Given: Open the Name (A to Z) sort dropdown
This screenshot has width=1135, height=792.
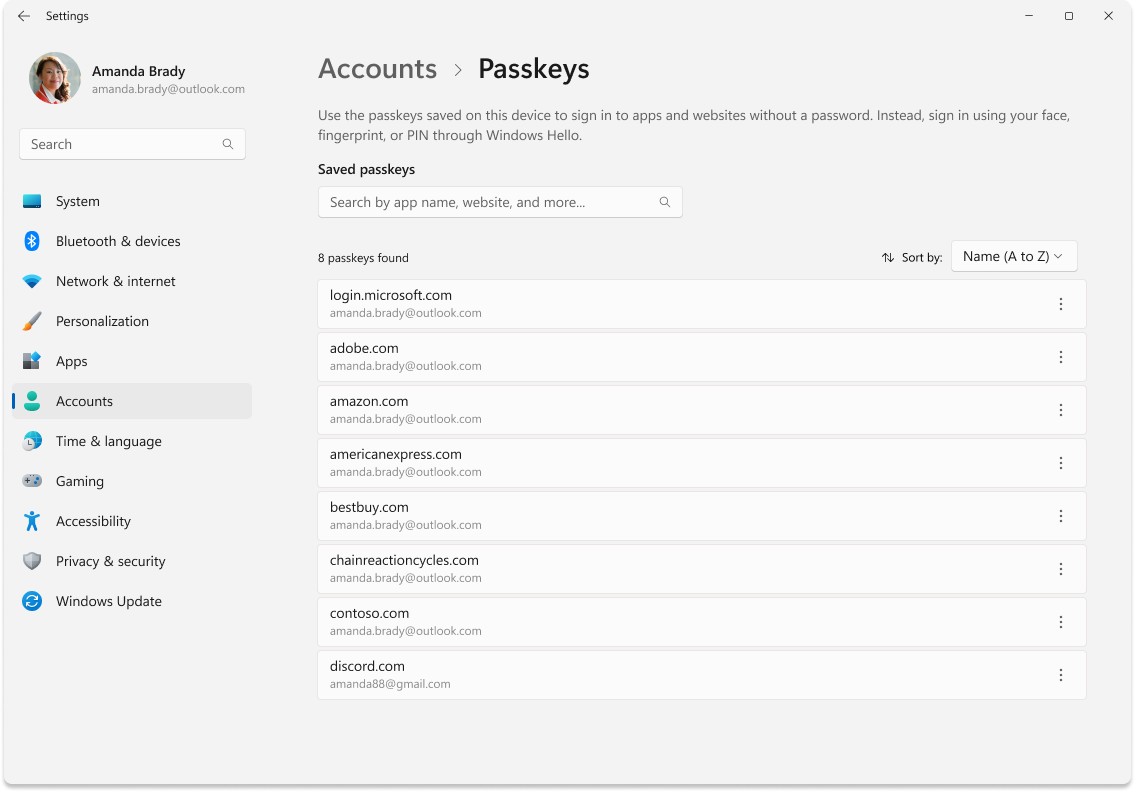Looking at the screenshot, I should pyautogui.click(x=1013, y=256).
